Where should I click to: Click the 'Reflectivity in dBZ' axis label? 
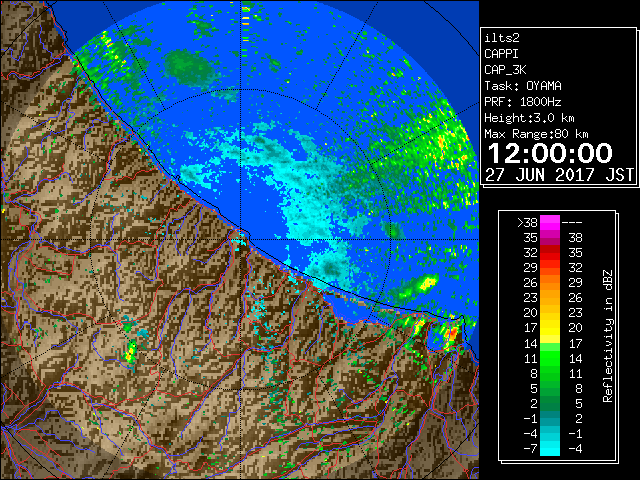[x=608, y=336]
